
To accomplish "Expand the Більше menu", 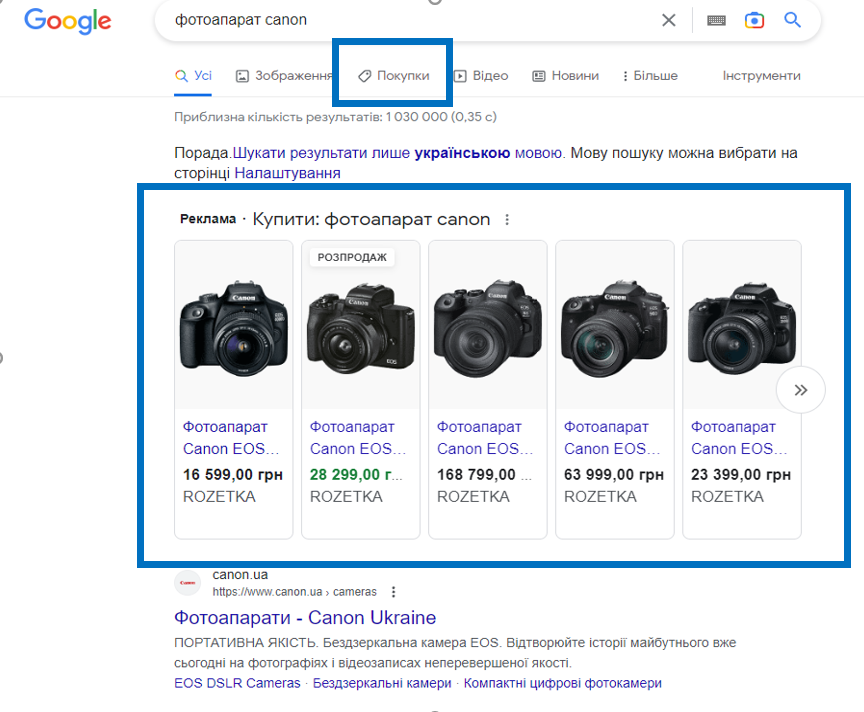I will point(650,75).
